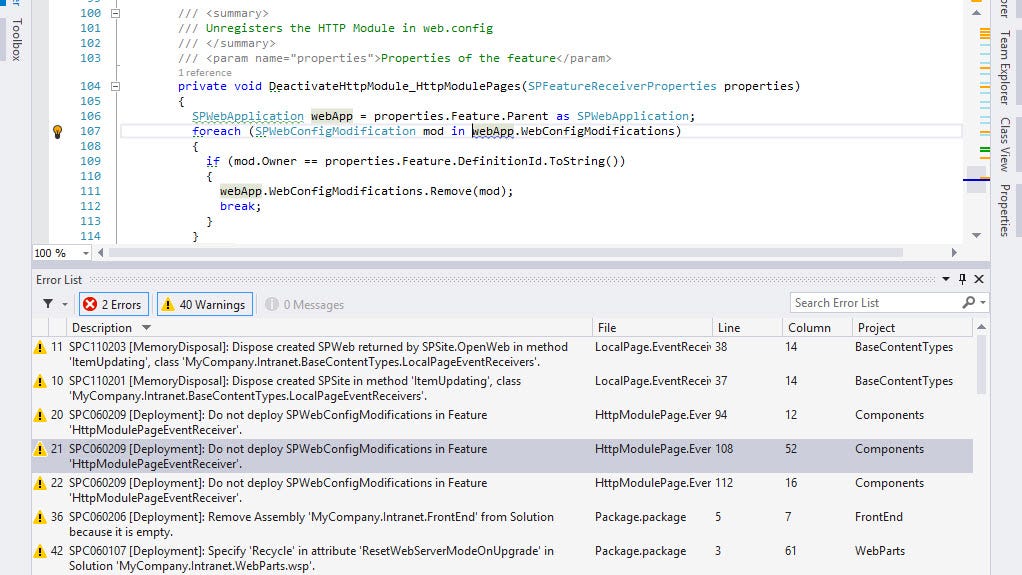Close the Error List panel

tap(979, 279)
